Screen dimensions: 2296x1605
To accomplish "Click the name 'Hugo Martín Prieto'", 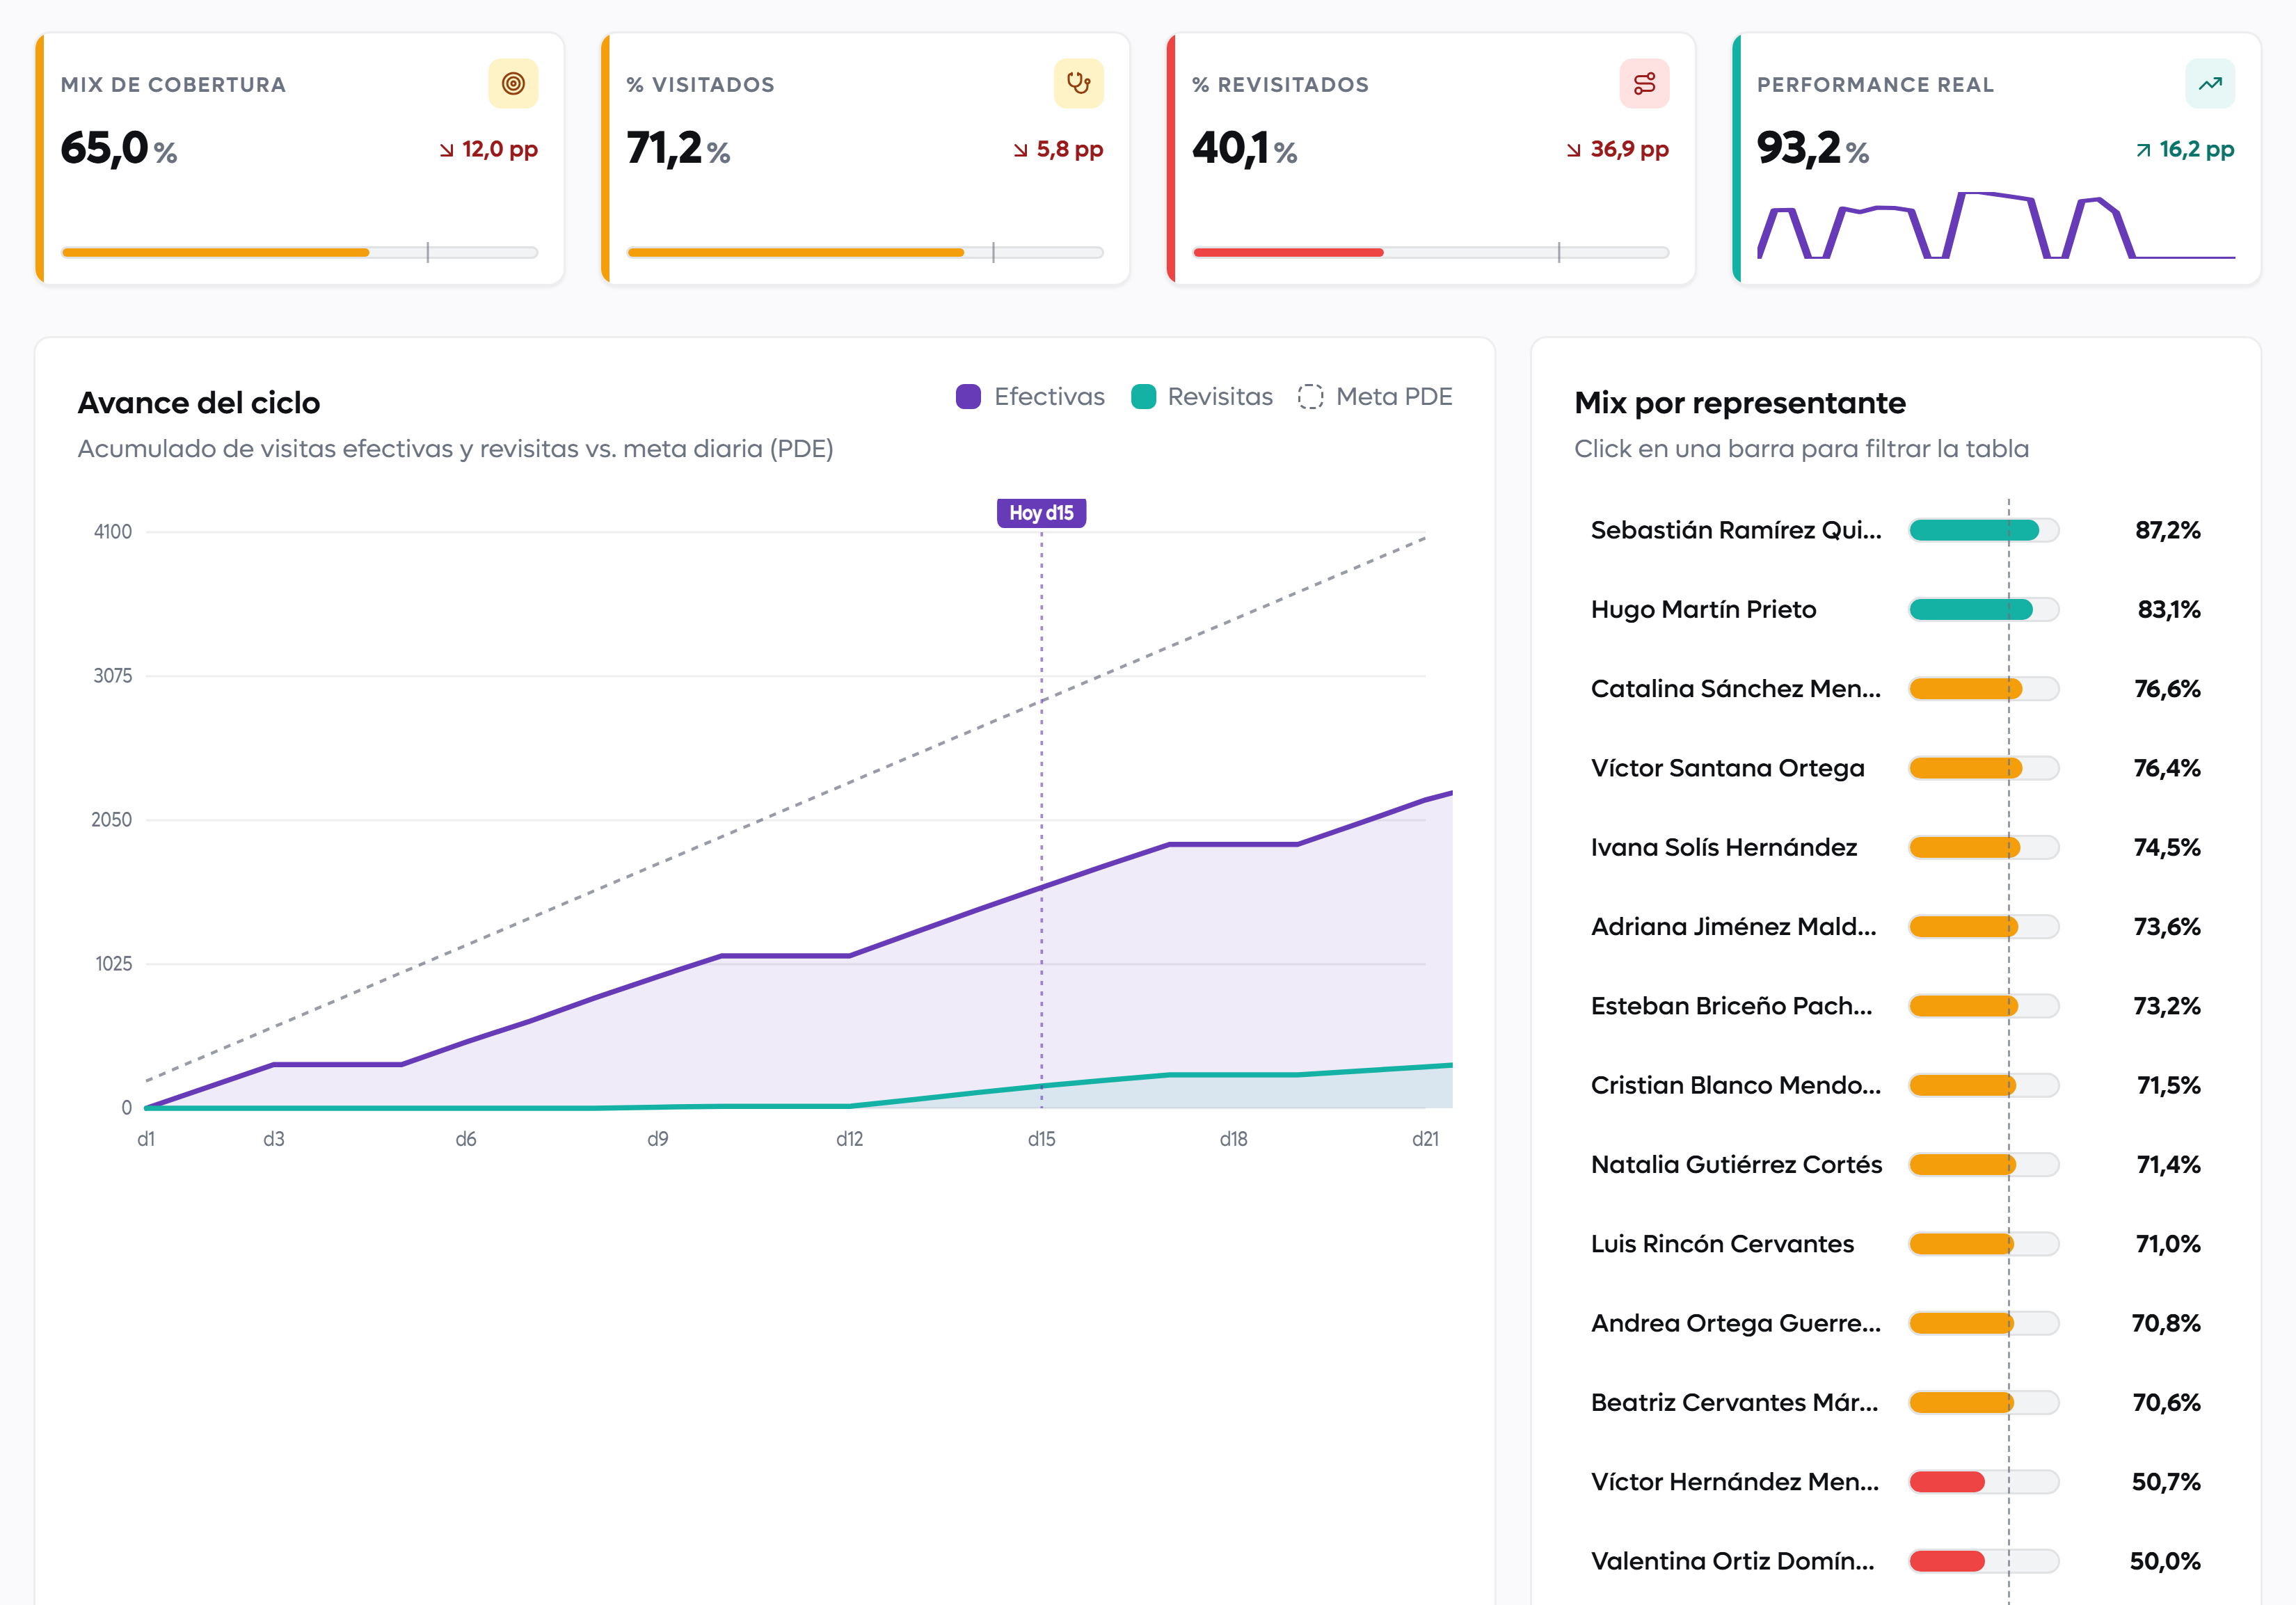I will pyautogui.click(x=1704, y=609).
